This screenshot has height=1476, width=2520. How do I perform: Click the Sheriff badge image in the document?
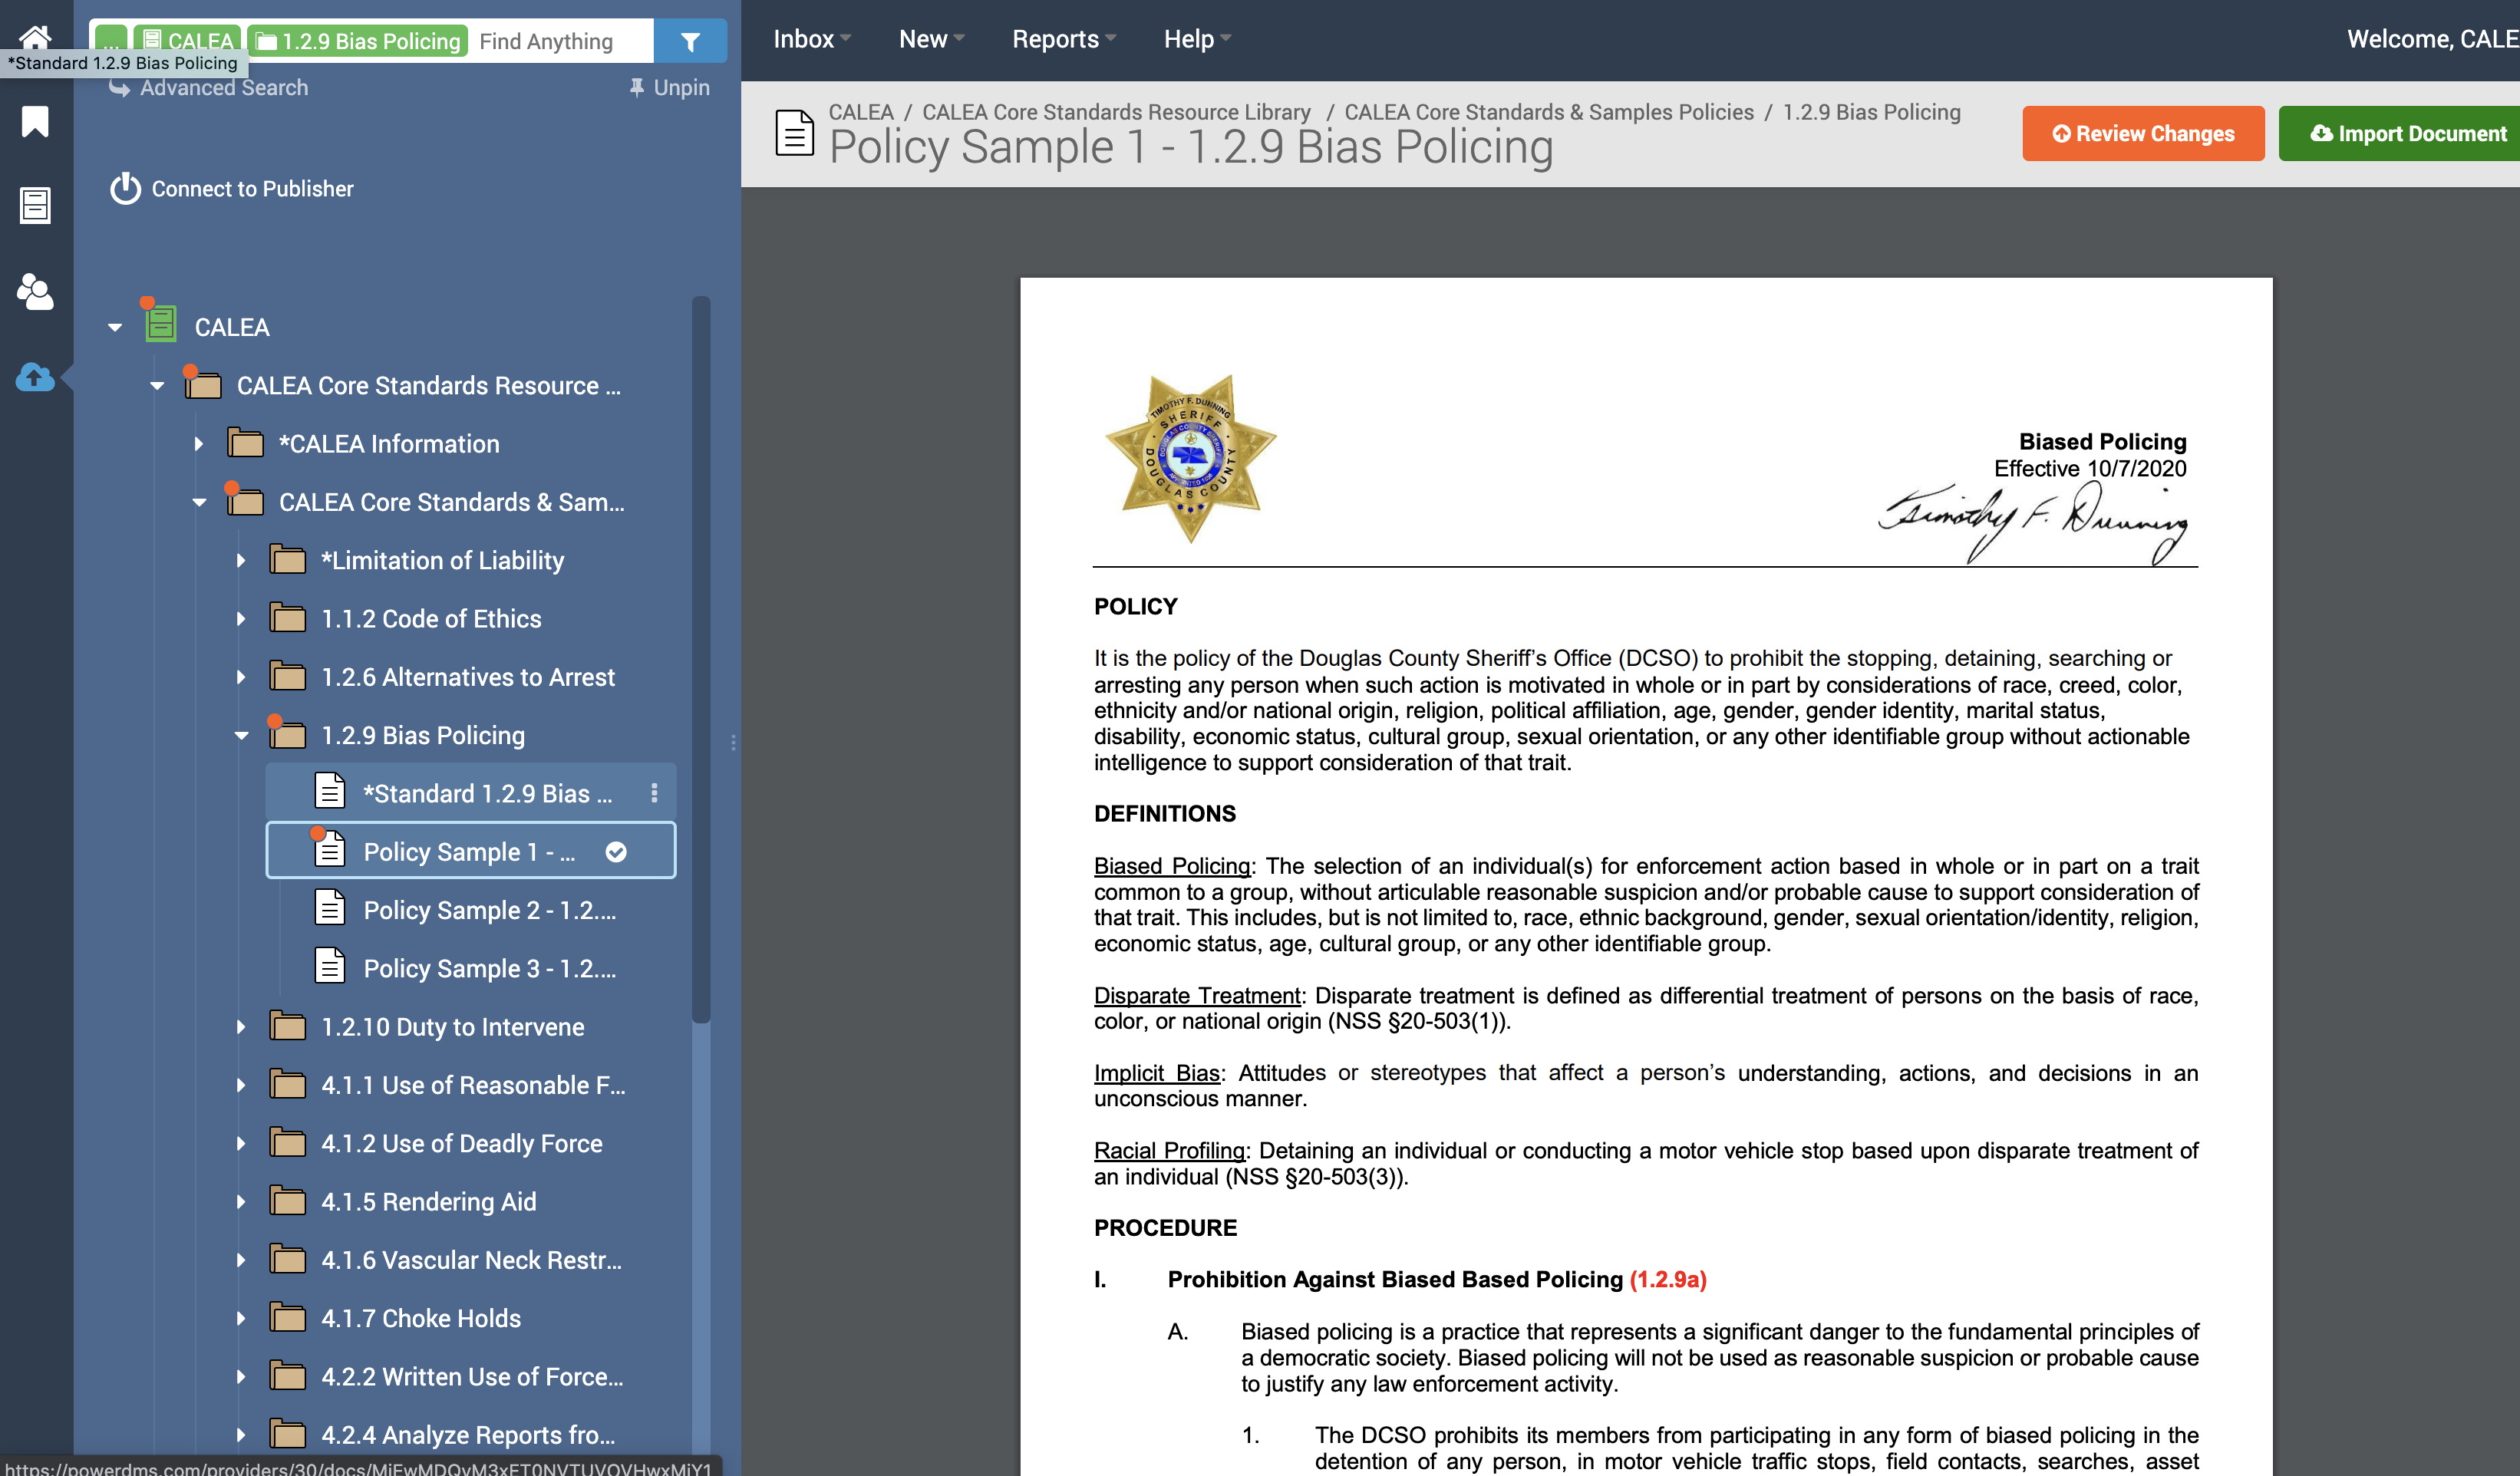click(1190, 458)
